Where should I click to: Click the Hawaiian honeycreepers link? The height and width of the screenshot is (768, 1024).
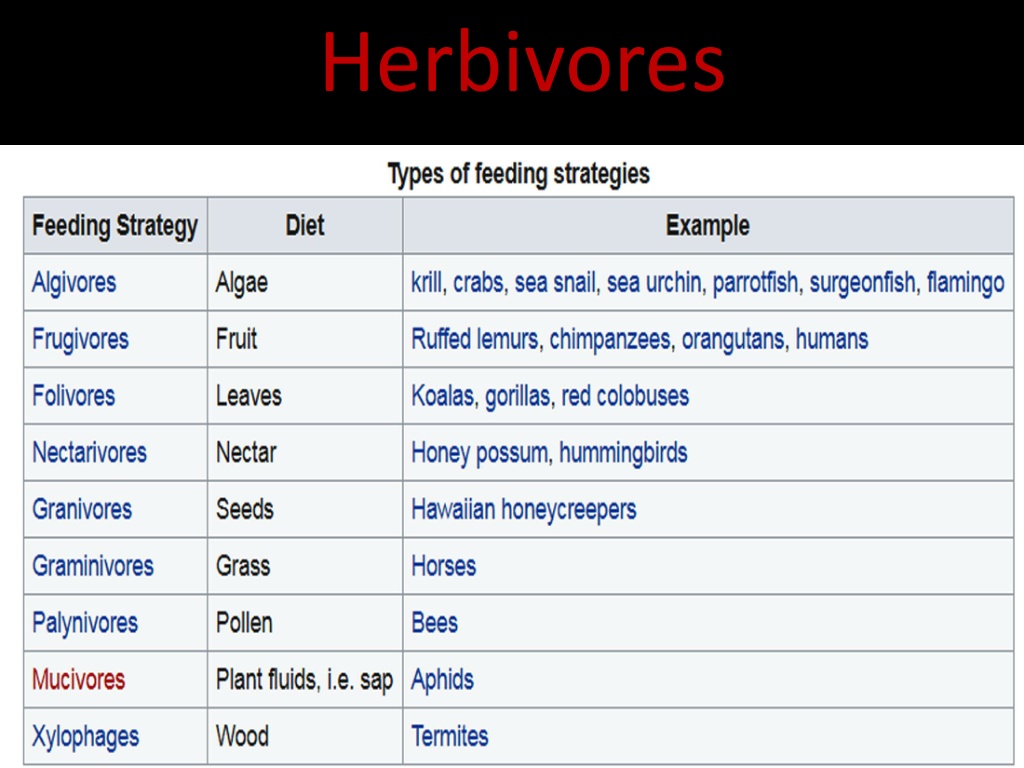pos(523,509)
